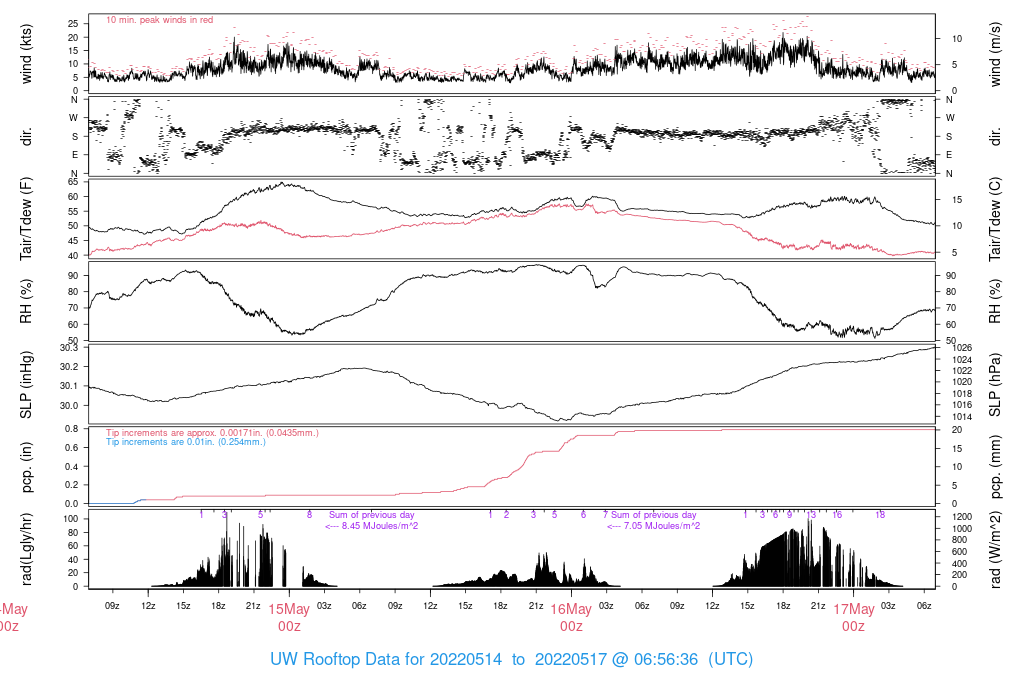
Task: Click the 'pcp. (mm)' axis label
Action: click(995, 467)
